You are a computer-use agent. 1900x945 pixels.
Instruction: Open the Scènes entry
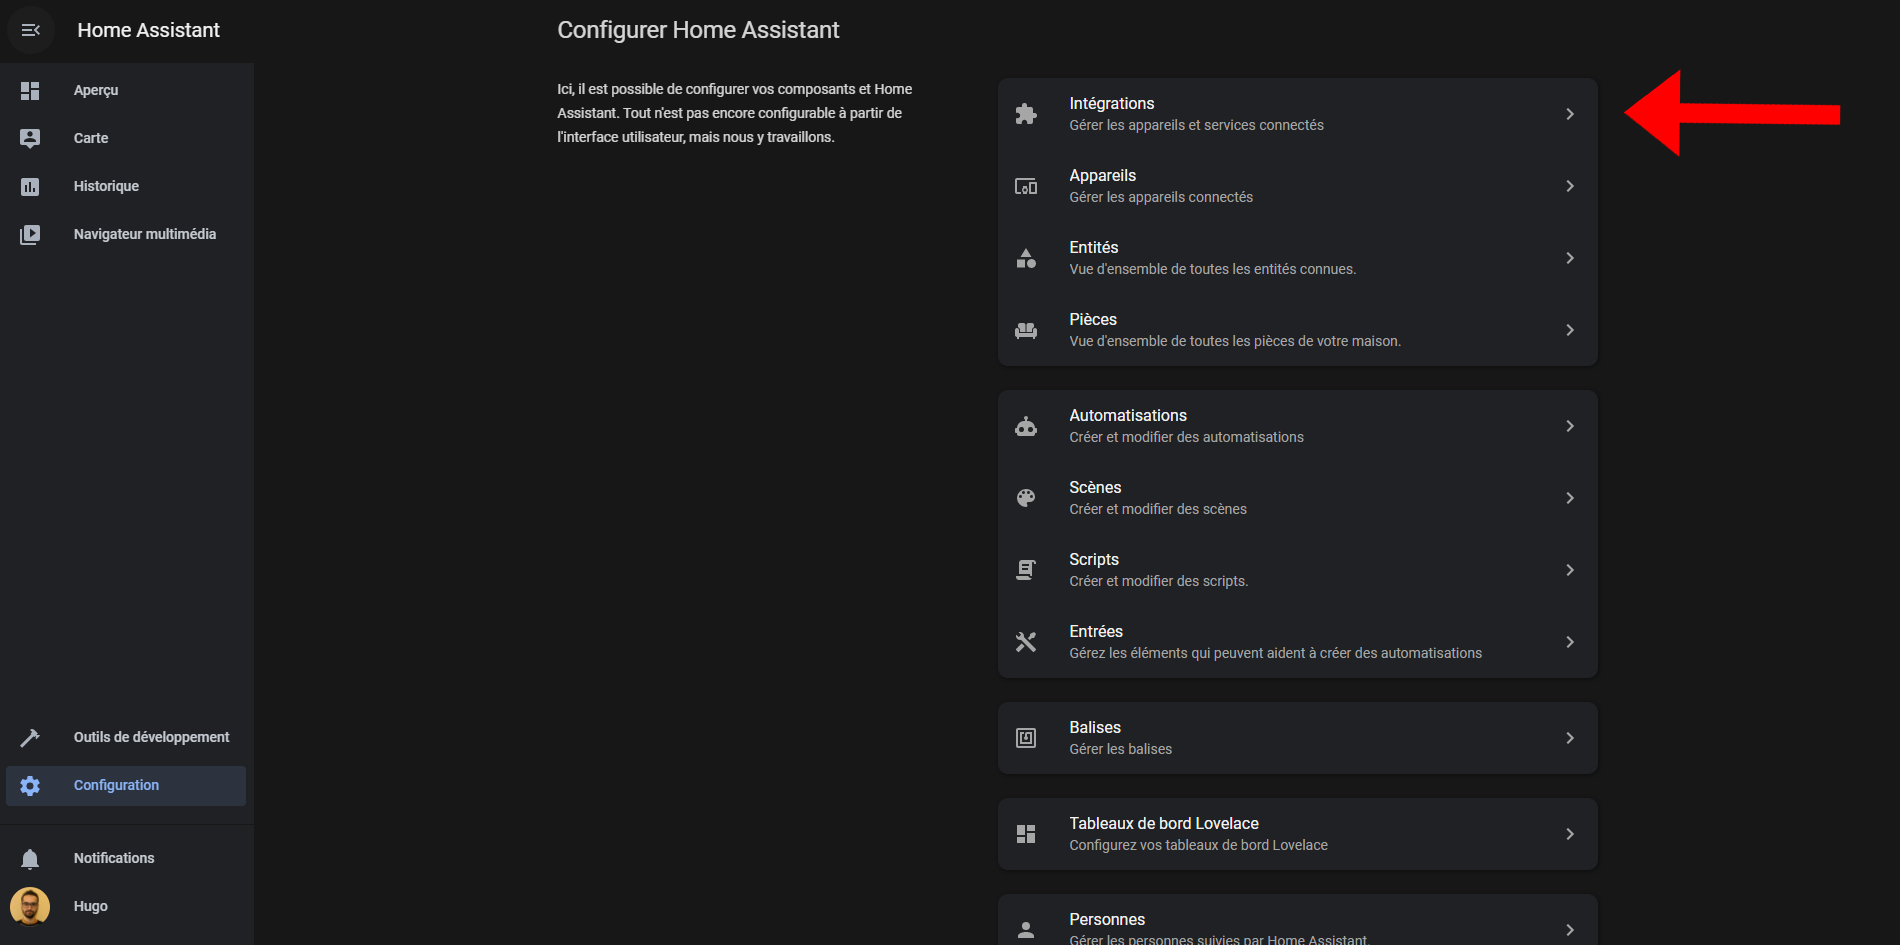1298,498
